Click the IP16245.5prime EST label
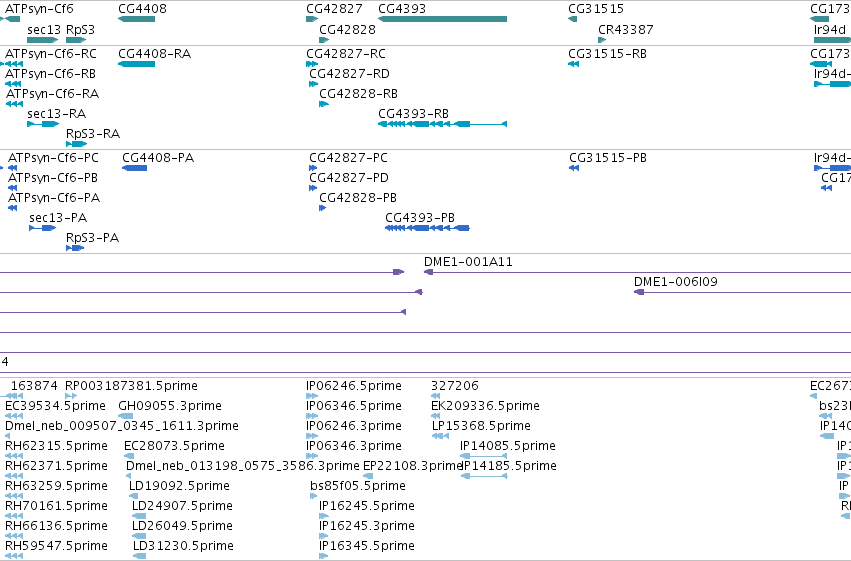Image resolution: width=851 pixels, height=561 pixels. [367, 506]
